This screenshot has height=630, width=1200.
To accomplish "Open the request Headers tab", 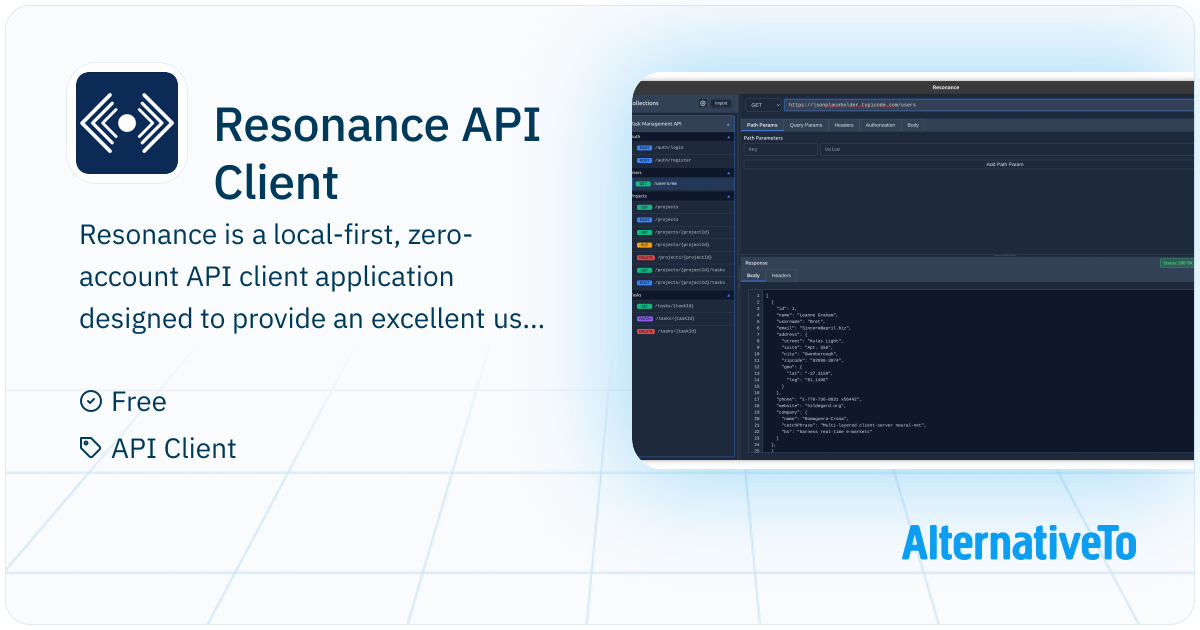I will click(x=844, y=125).
